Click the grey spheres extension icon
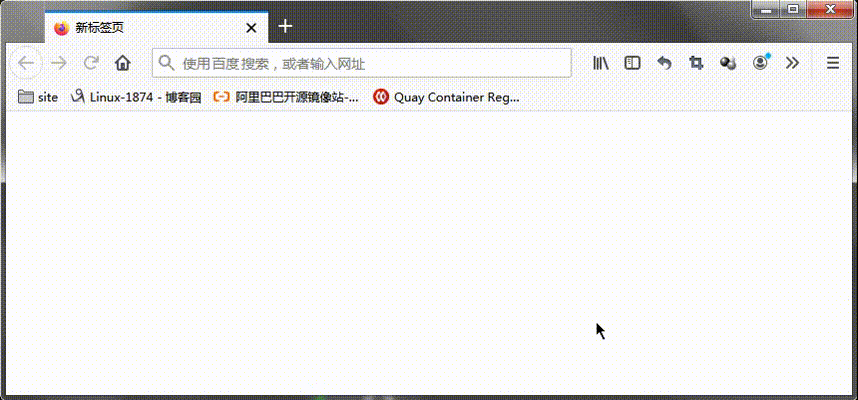 [x=728, y=63]
